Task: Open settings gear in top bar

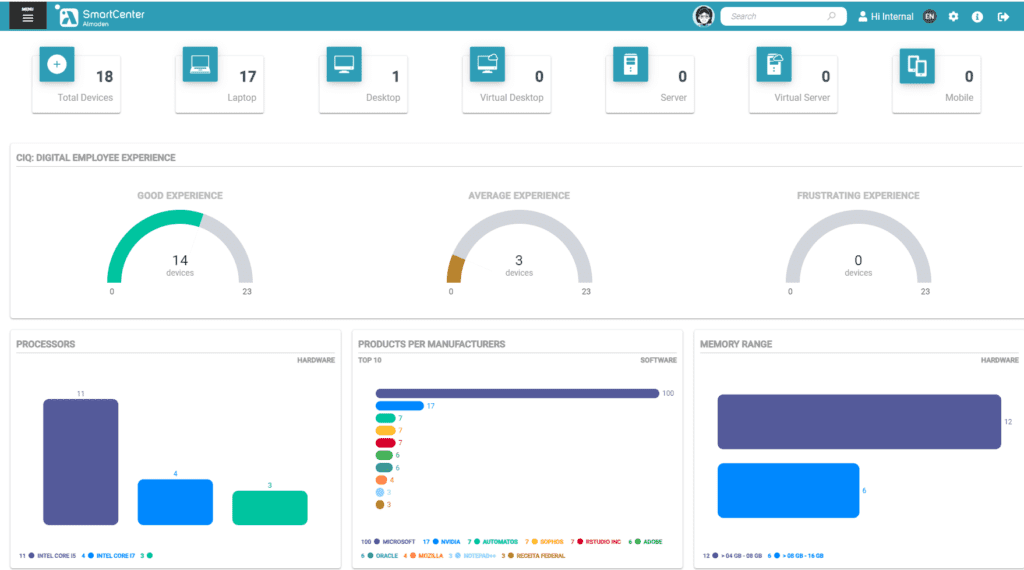Action: [953, 16]
